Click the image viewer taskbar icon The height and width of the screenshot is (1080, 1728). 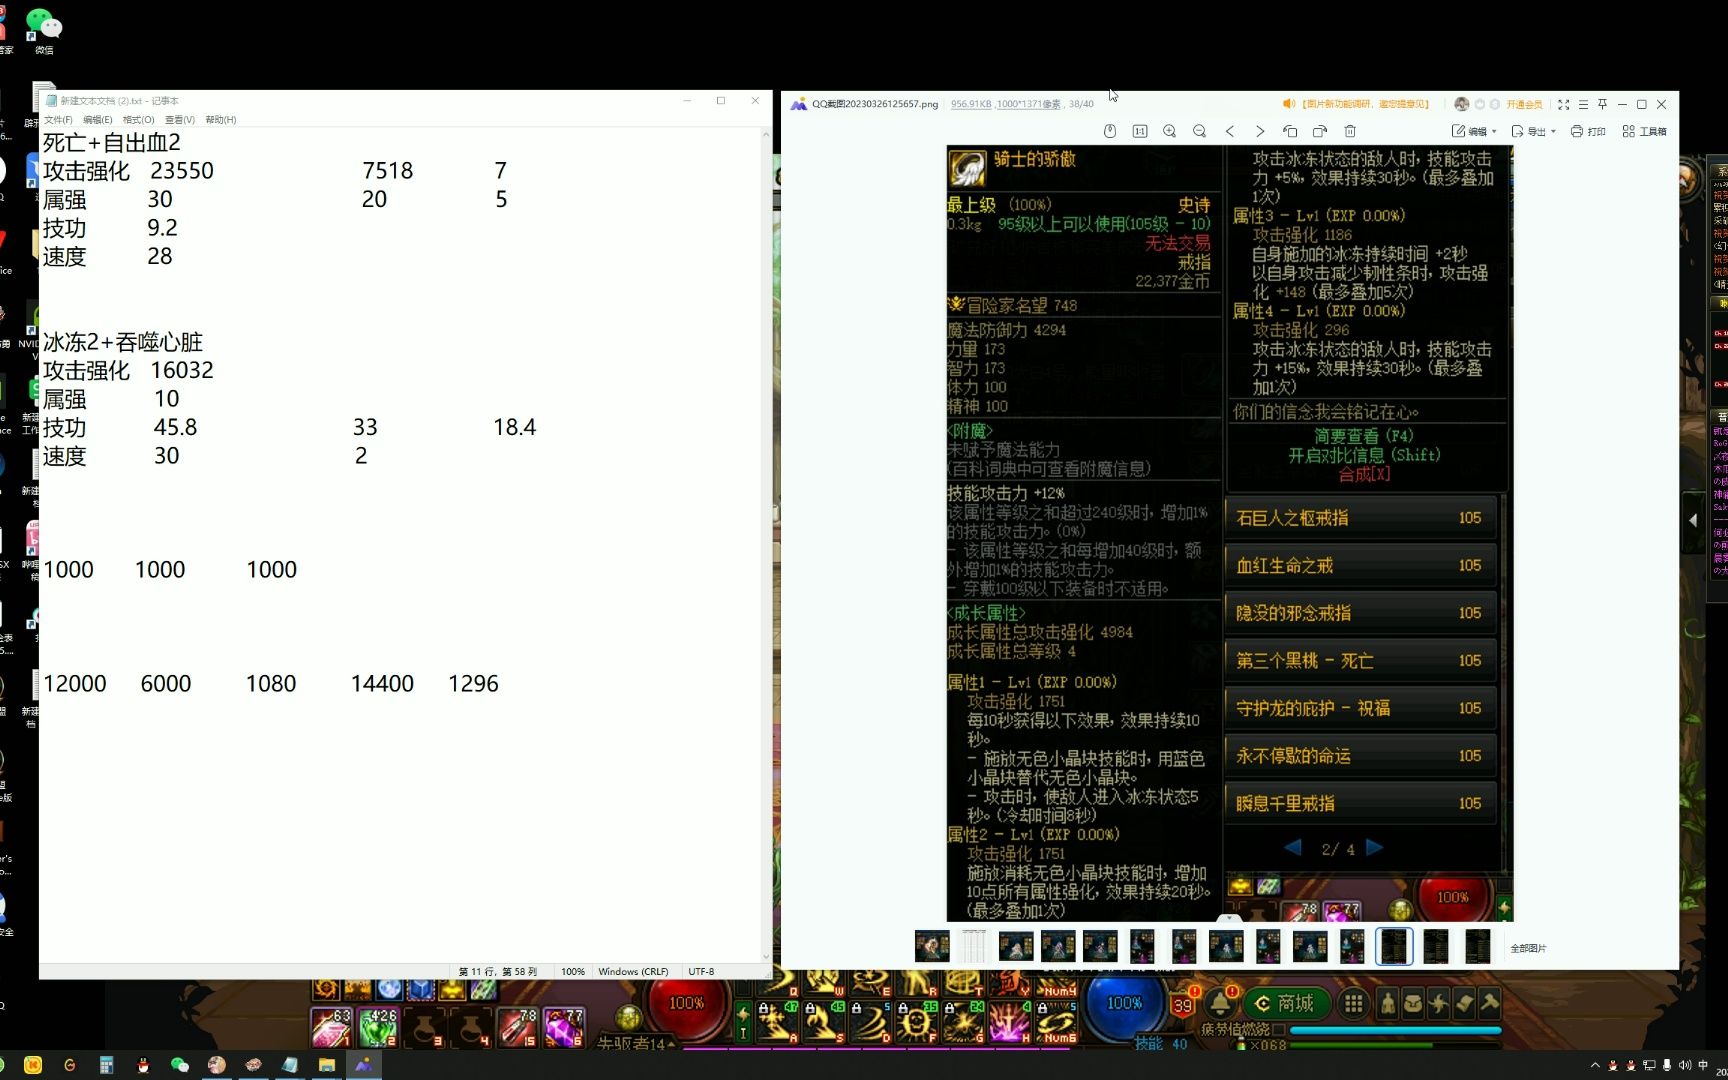[x=363, y=1065]
